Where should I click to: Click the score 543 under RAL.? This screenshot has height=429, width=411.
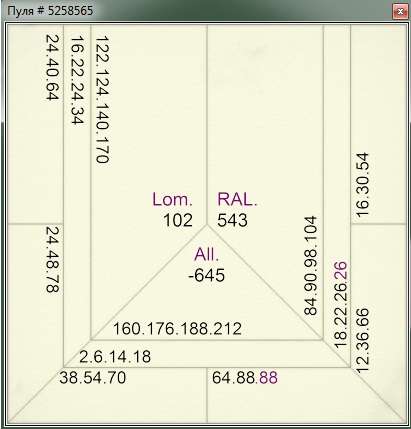(232, 220)
